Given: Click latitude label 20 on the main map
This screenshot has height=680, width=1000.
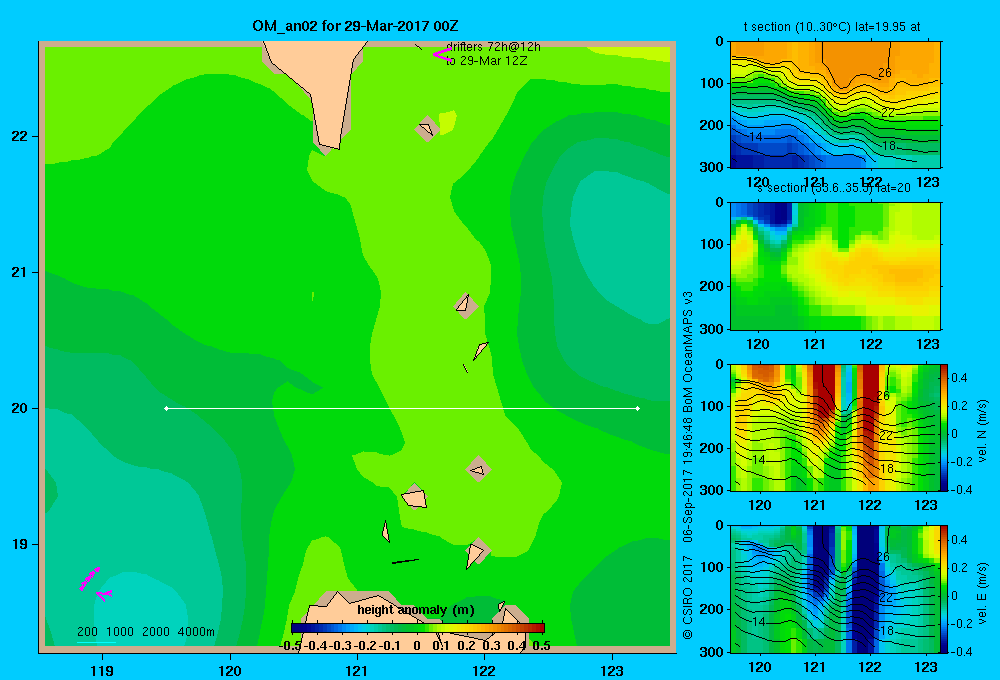Looking at the screenshot, I should [x=20, y=408].
